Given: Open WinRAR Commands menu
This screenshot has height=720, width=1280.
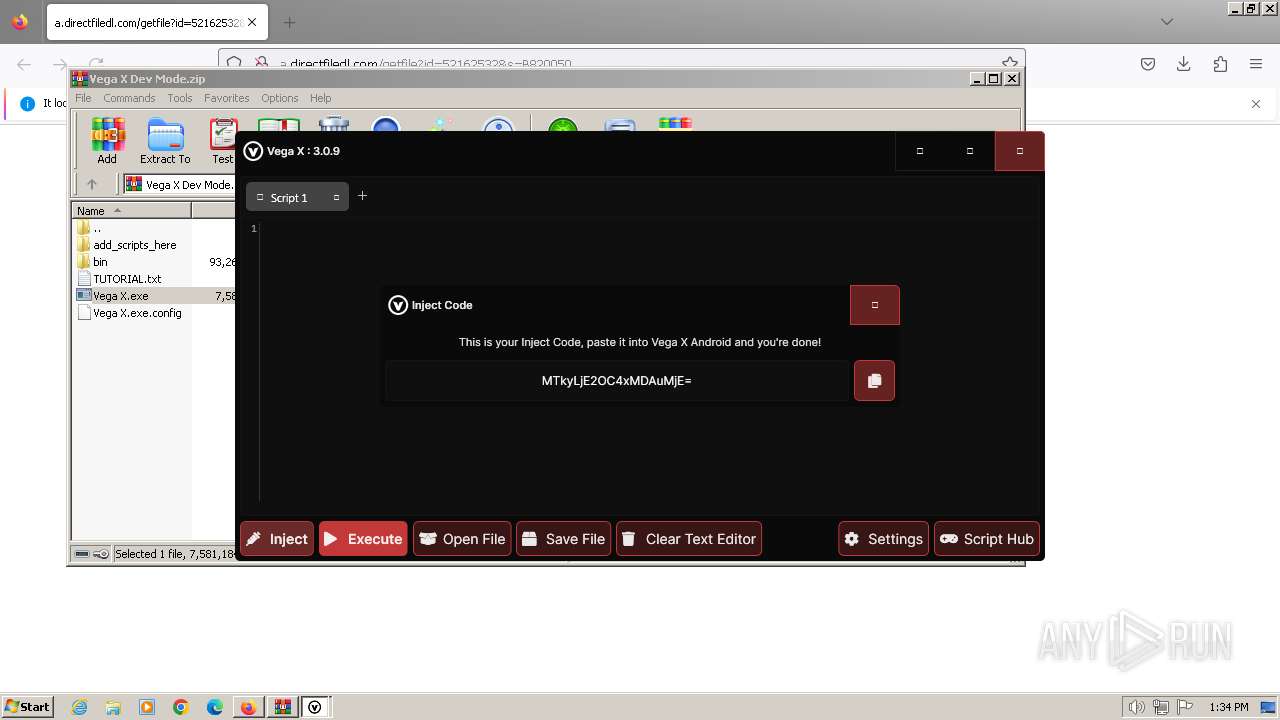Looking at the screenshot, I should pos(129,98).
